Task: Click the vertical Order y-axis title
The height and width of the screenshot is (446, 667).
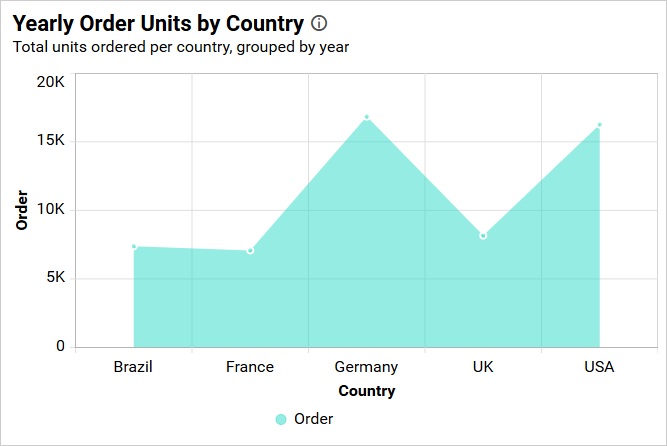Action: (22, 210)
